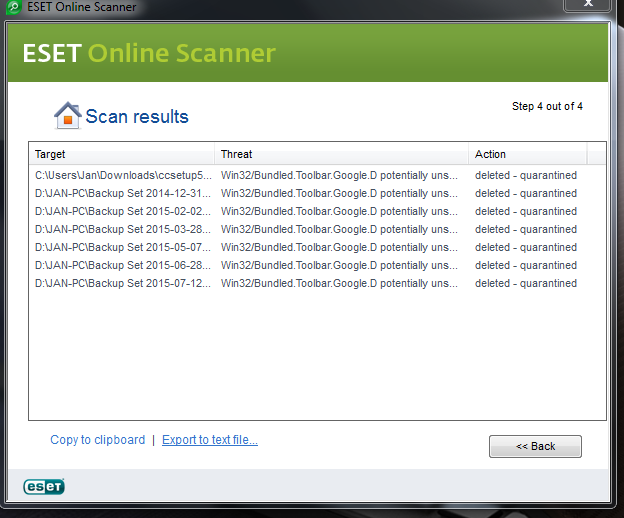Click 'deleted - quarantined' in Backup Set 2015-06-28 row
This screenshot has height=518, width=624.
tap(526, 265)
